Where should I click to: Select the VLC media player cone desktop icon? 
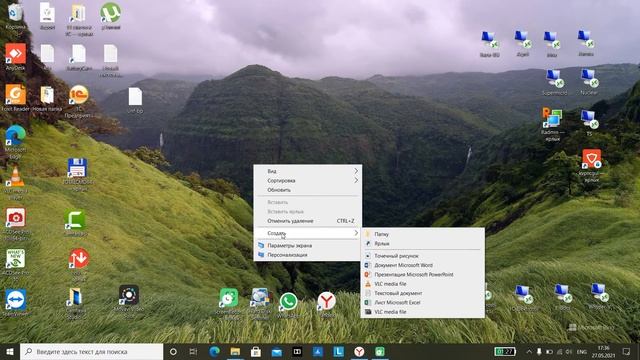pyautogui.click(x=16, y=177)
